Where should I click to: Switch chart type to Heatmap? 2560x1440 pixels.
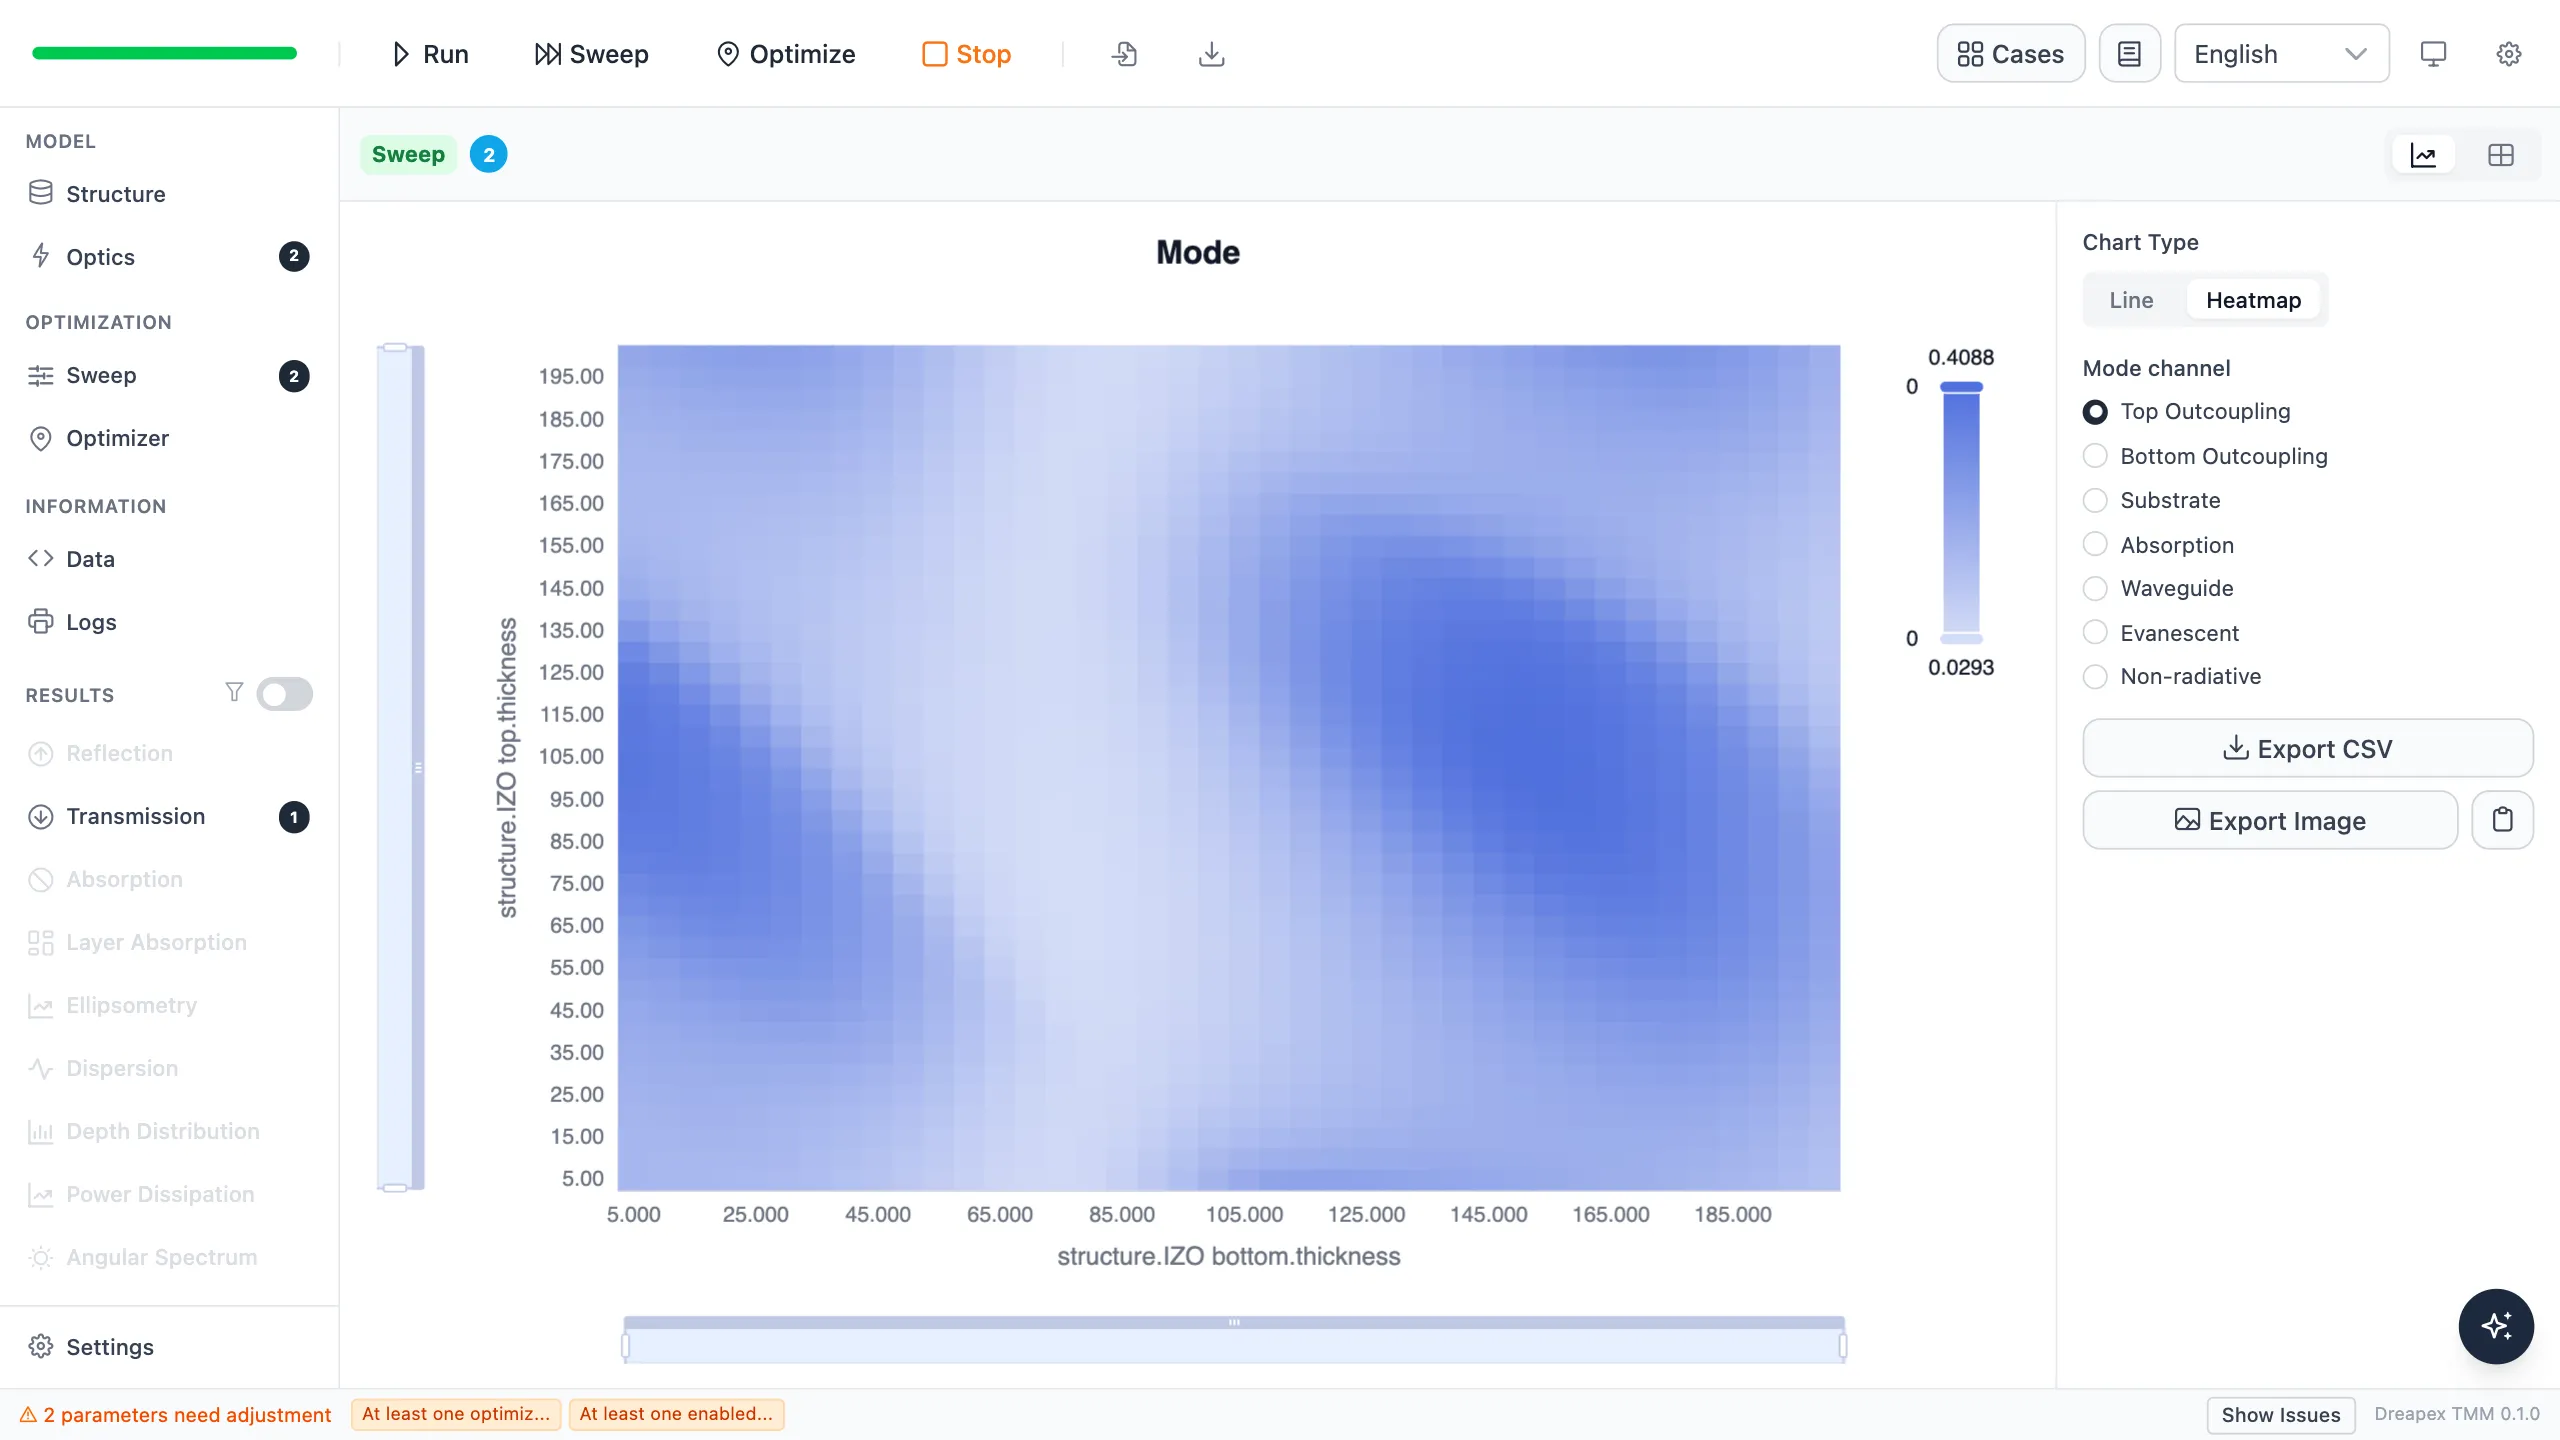(x=2253, y=300)
